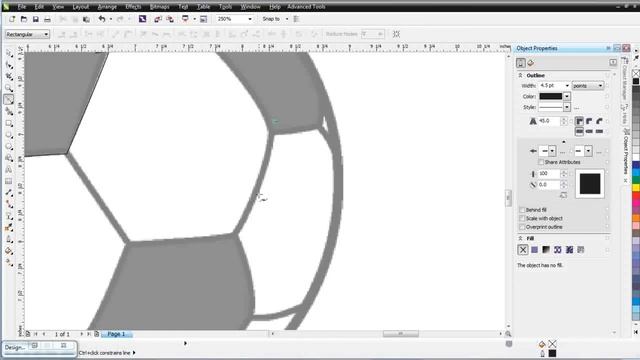640x360 pixels.
Task: Open outline Style dropdown arrow
Action: pos(567,107)
